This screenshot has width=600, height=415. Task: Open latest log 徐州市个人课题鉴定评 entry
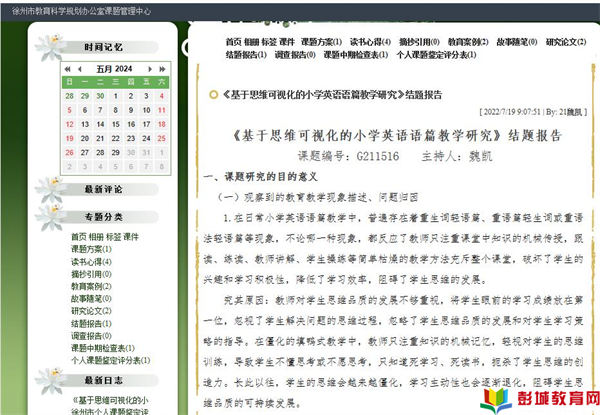pos(110,411)
